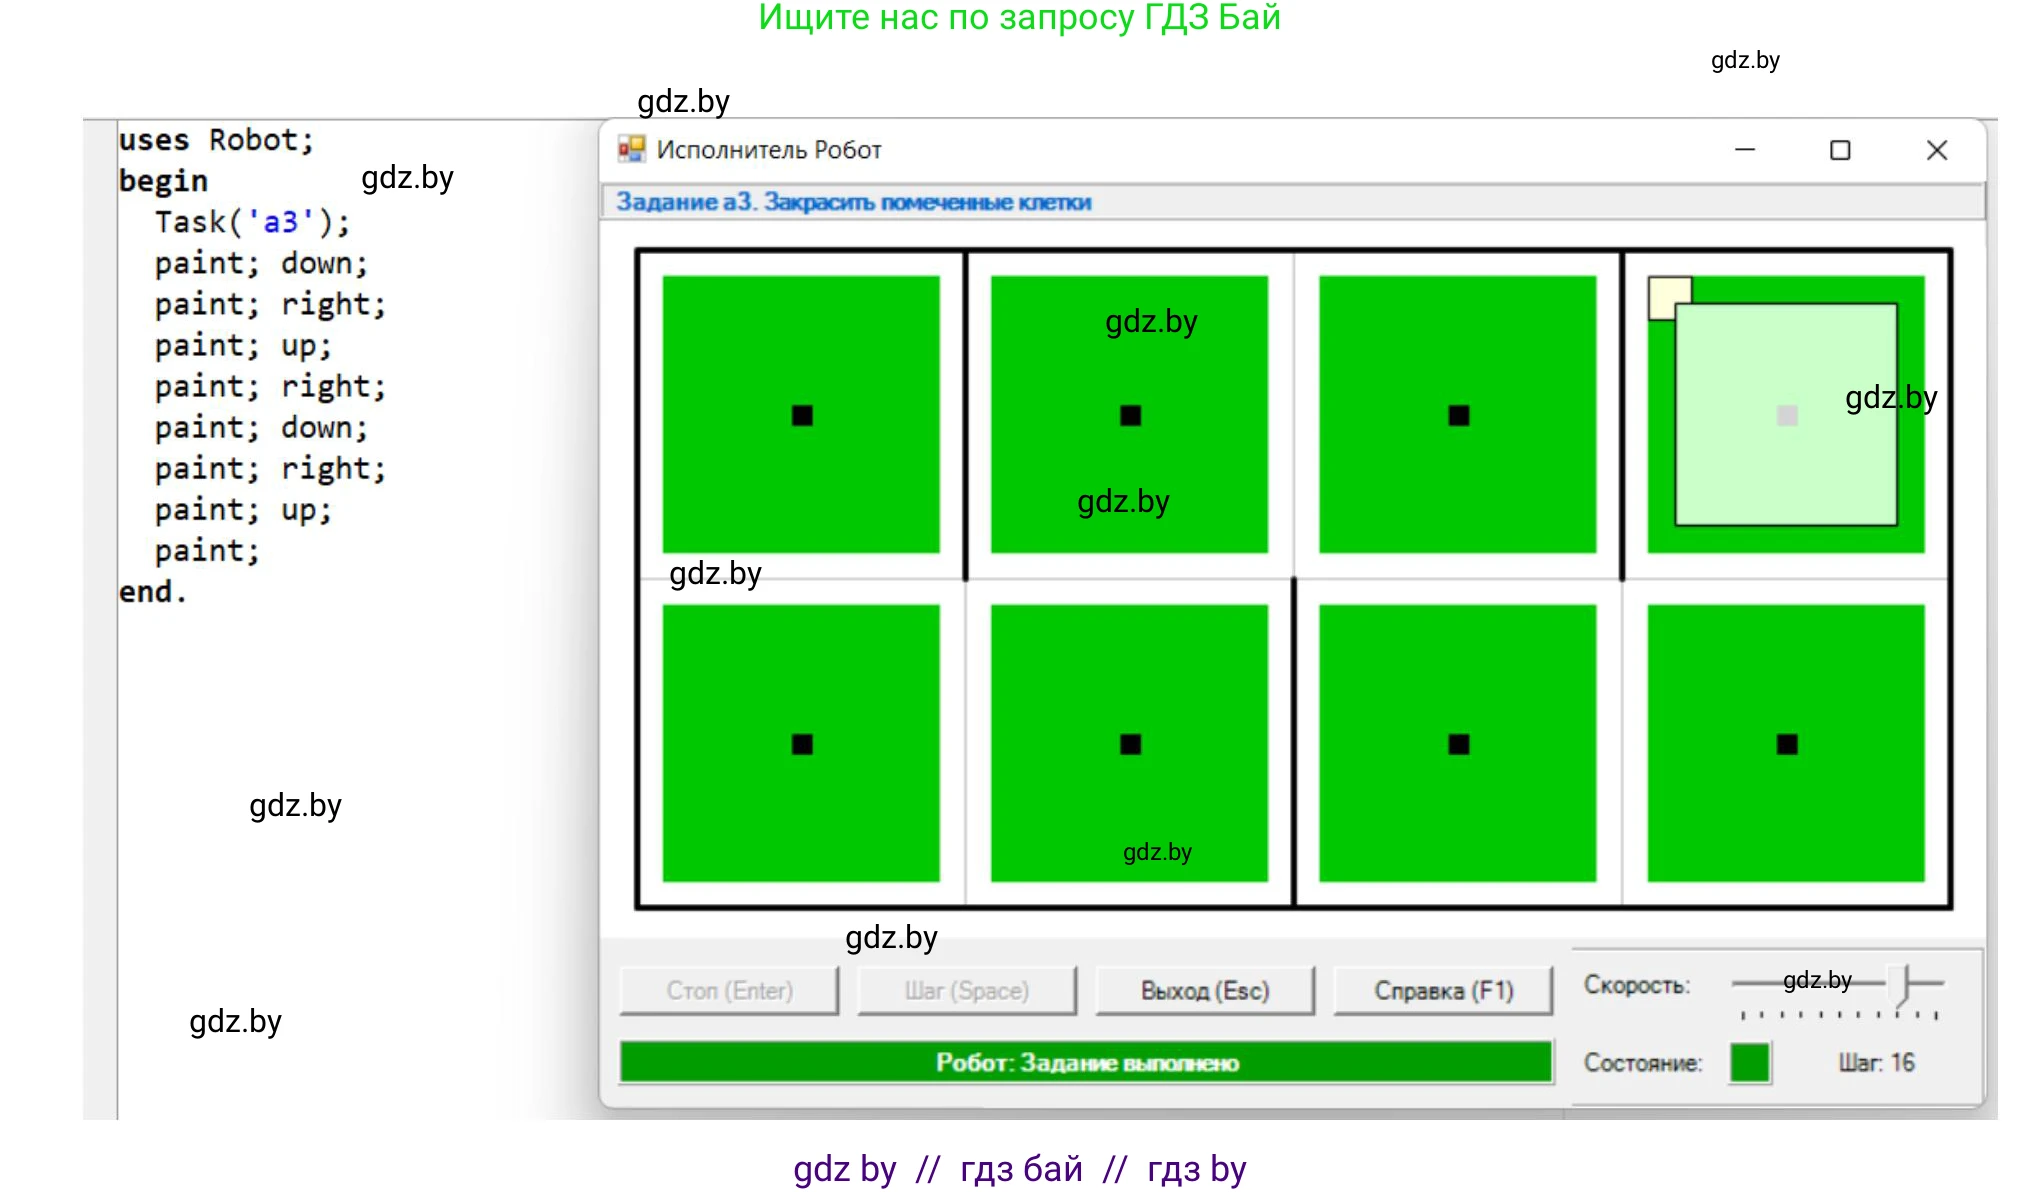This screenshot has width=2042, height=1192.
Task: Click the small cream square robot corner
Action: point(1662,291)
